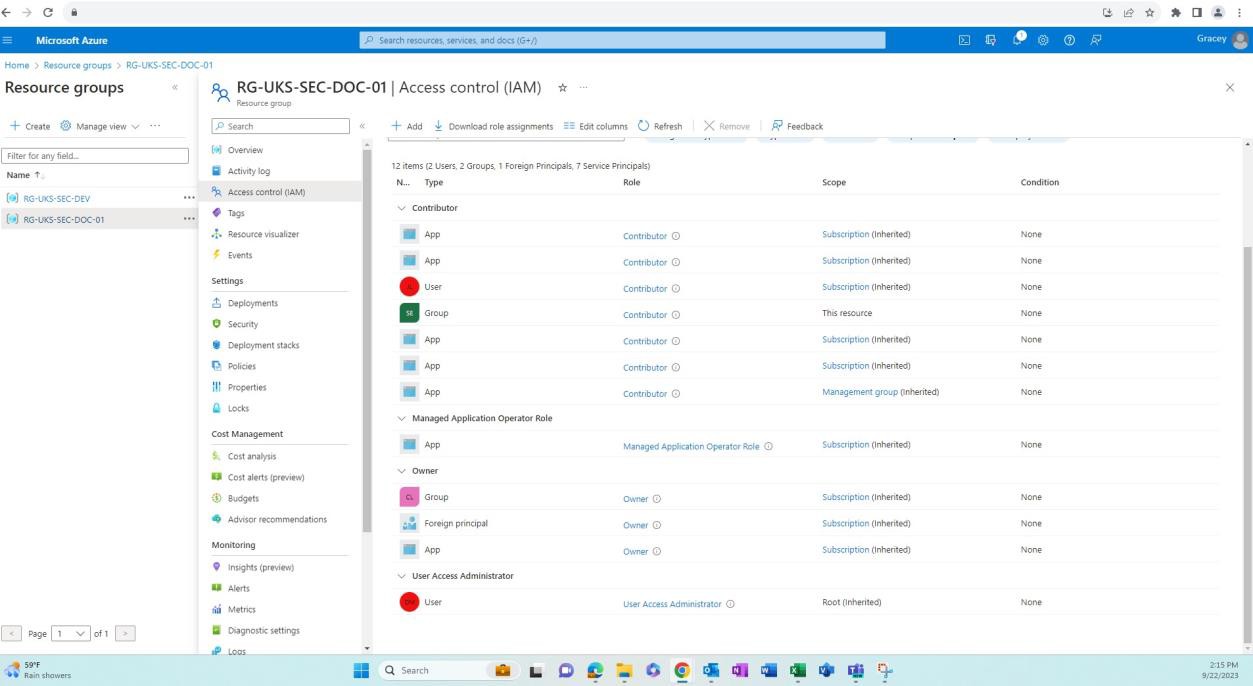Open portal settings with the gear icon

1042,40
